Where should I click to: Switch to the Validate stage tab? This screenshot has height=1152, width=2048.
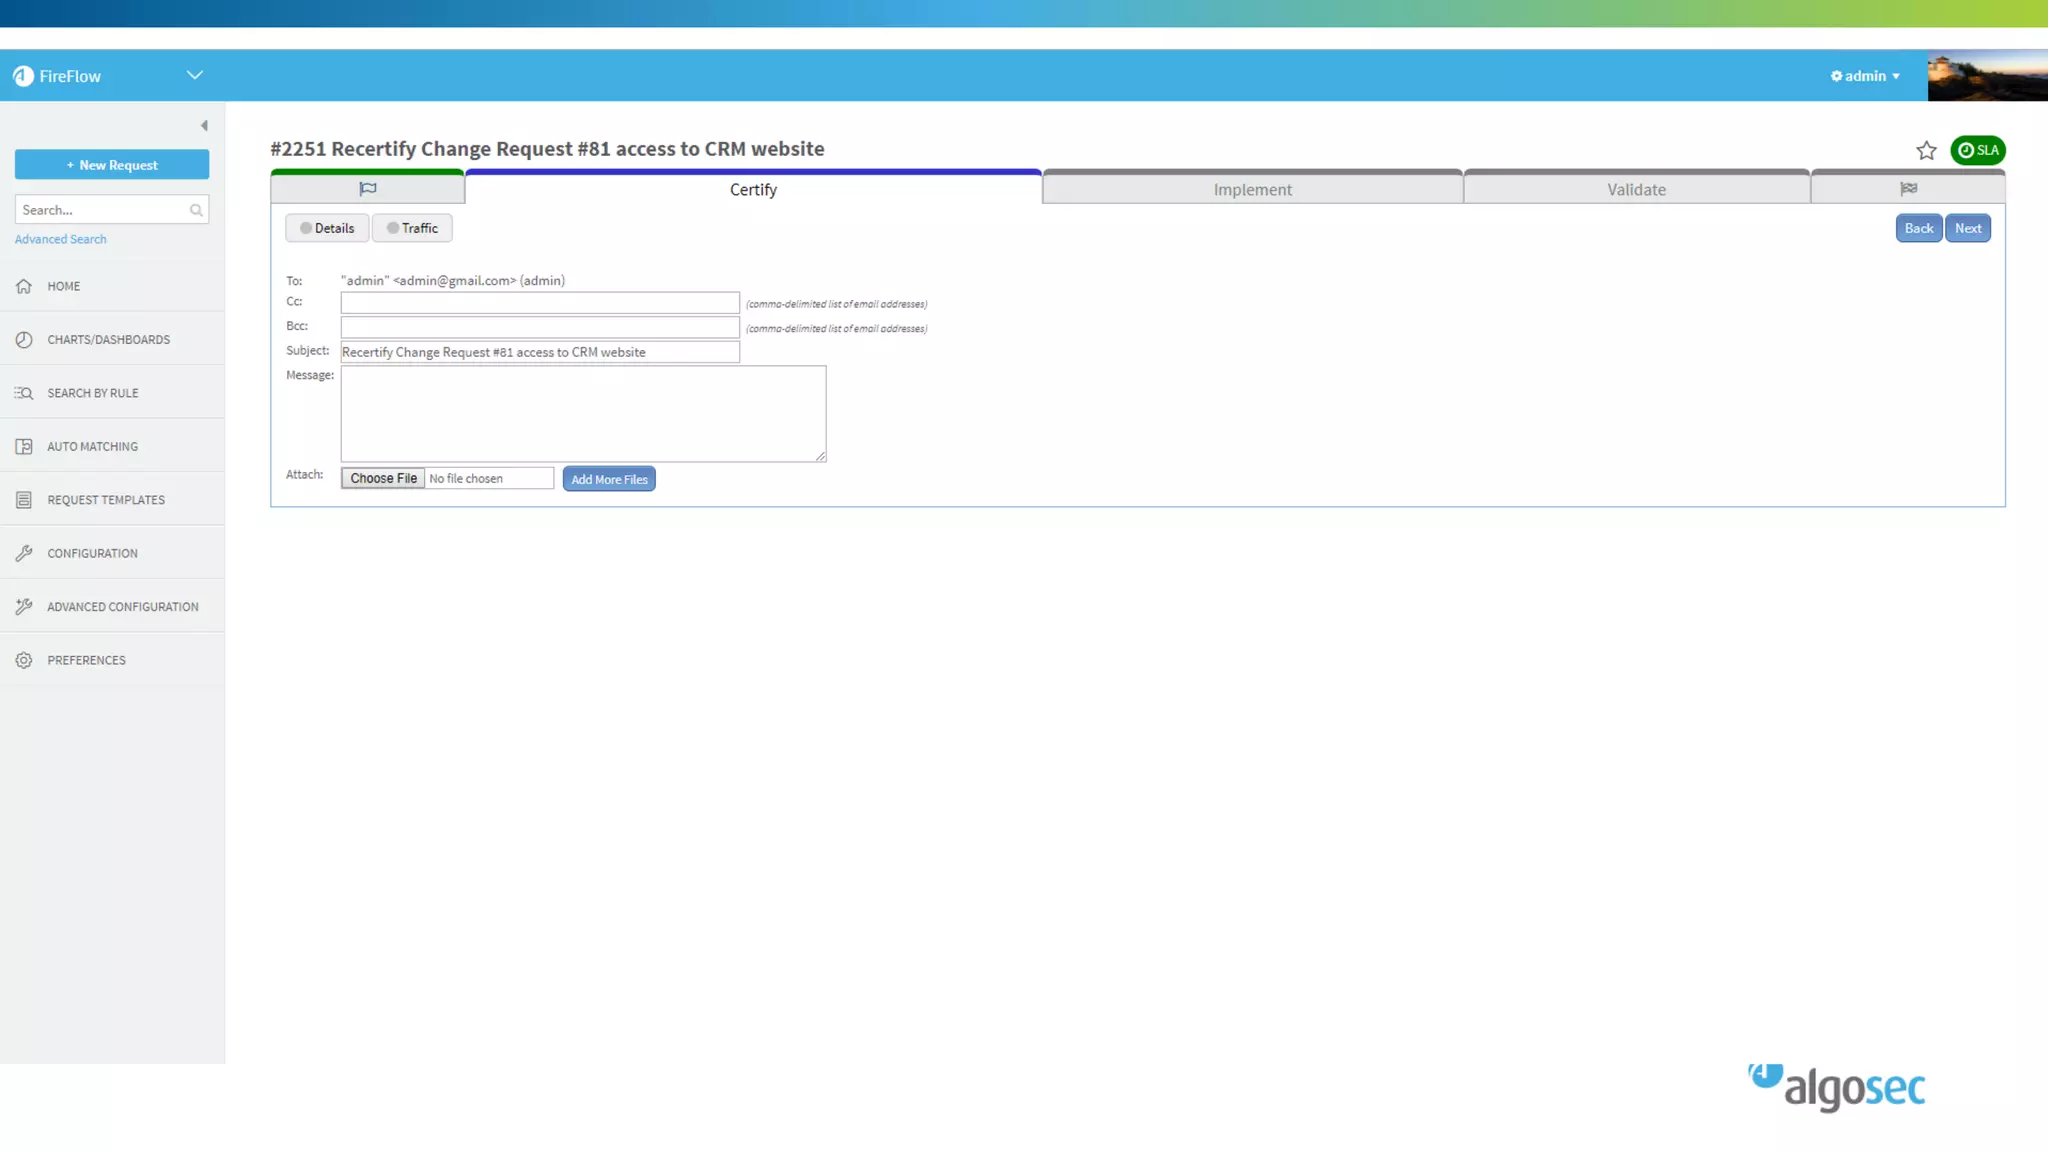pos(1636,189)
